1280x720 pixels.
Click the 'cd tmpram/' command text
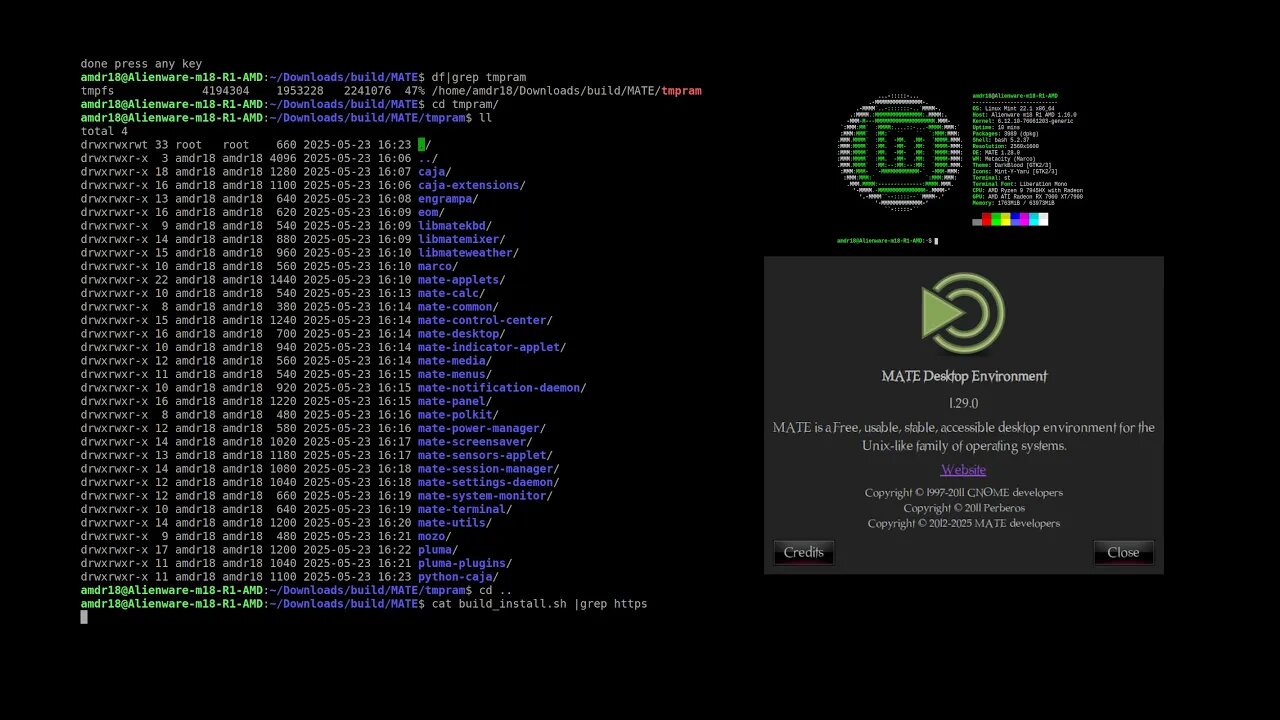(465, 104)
